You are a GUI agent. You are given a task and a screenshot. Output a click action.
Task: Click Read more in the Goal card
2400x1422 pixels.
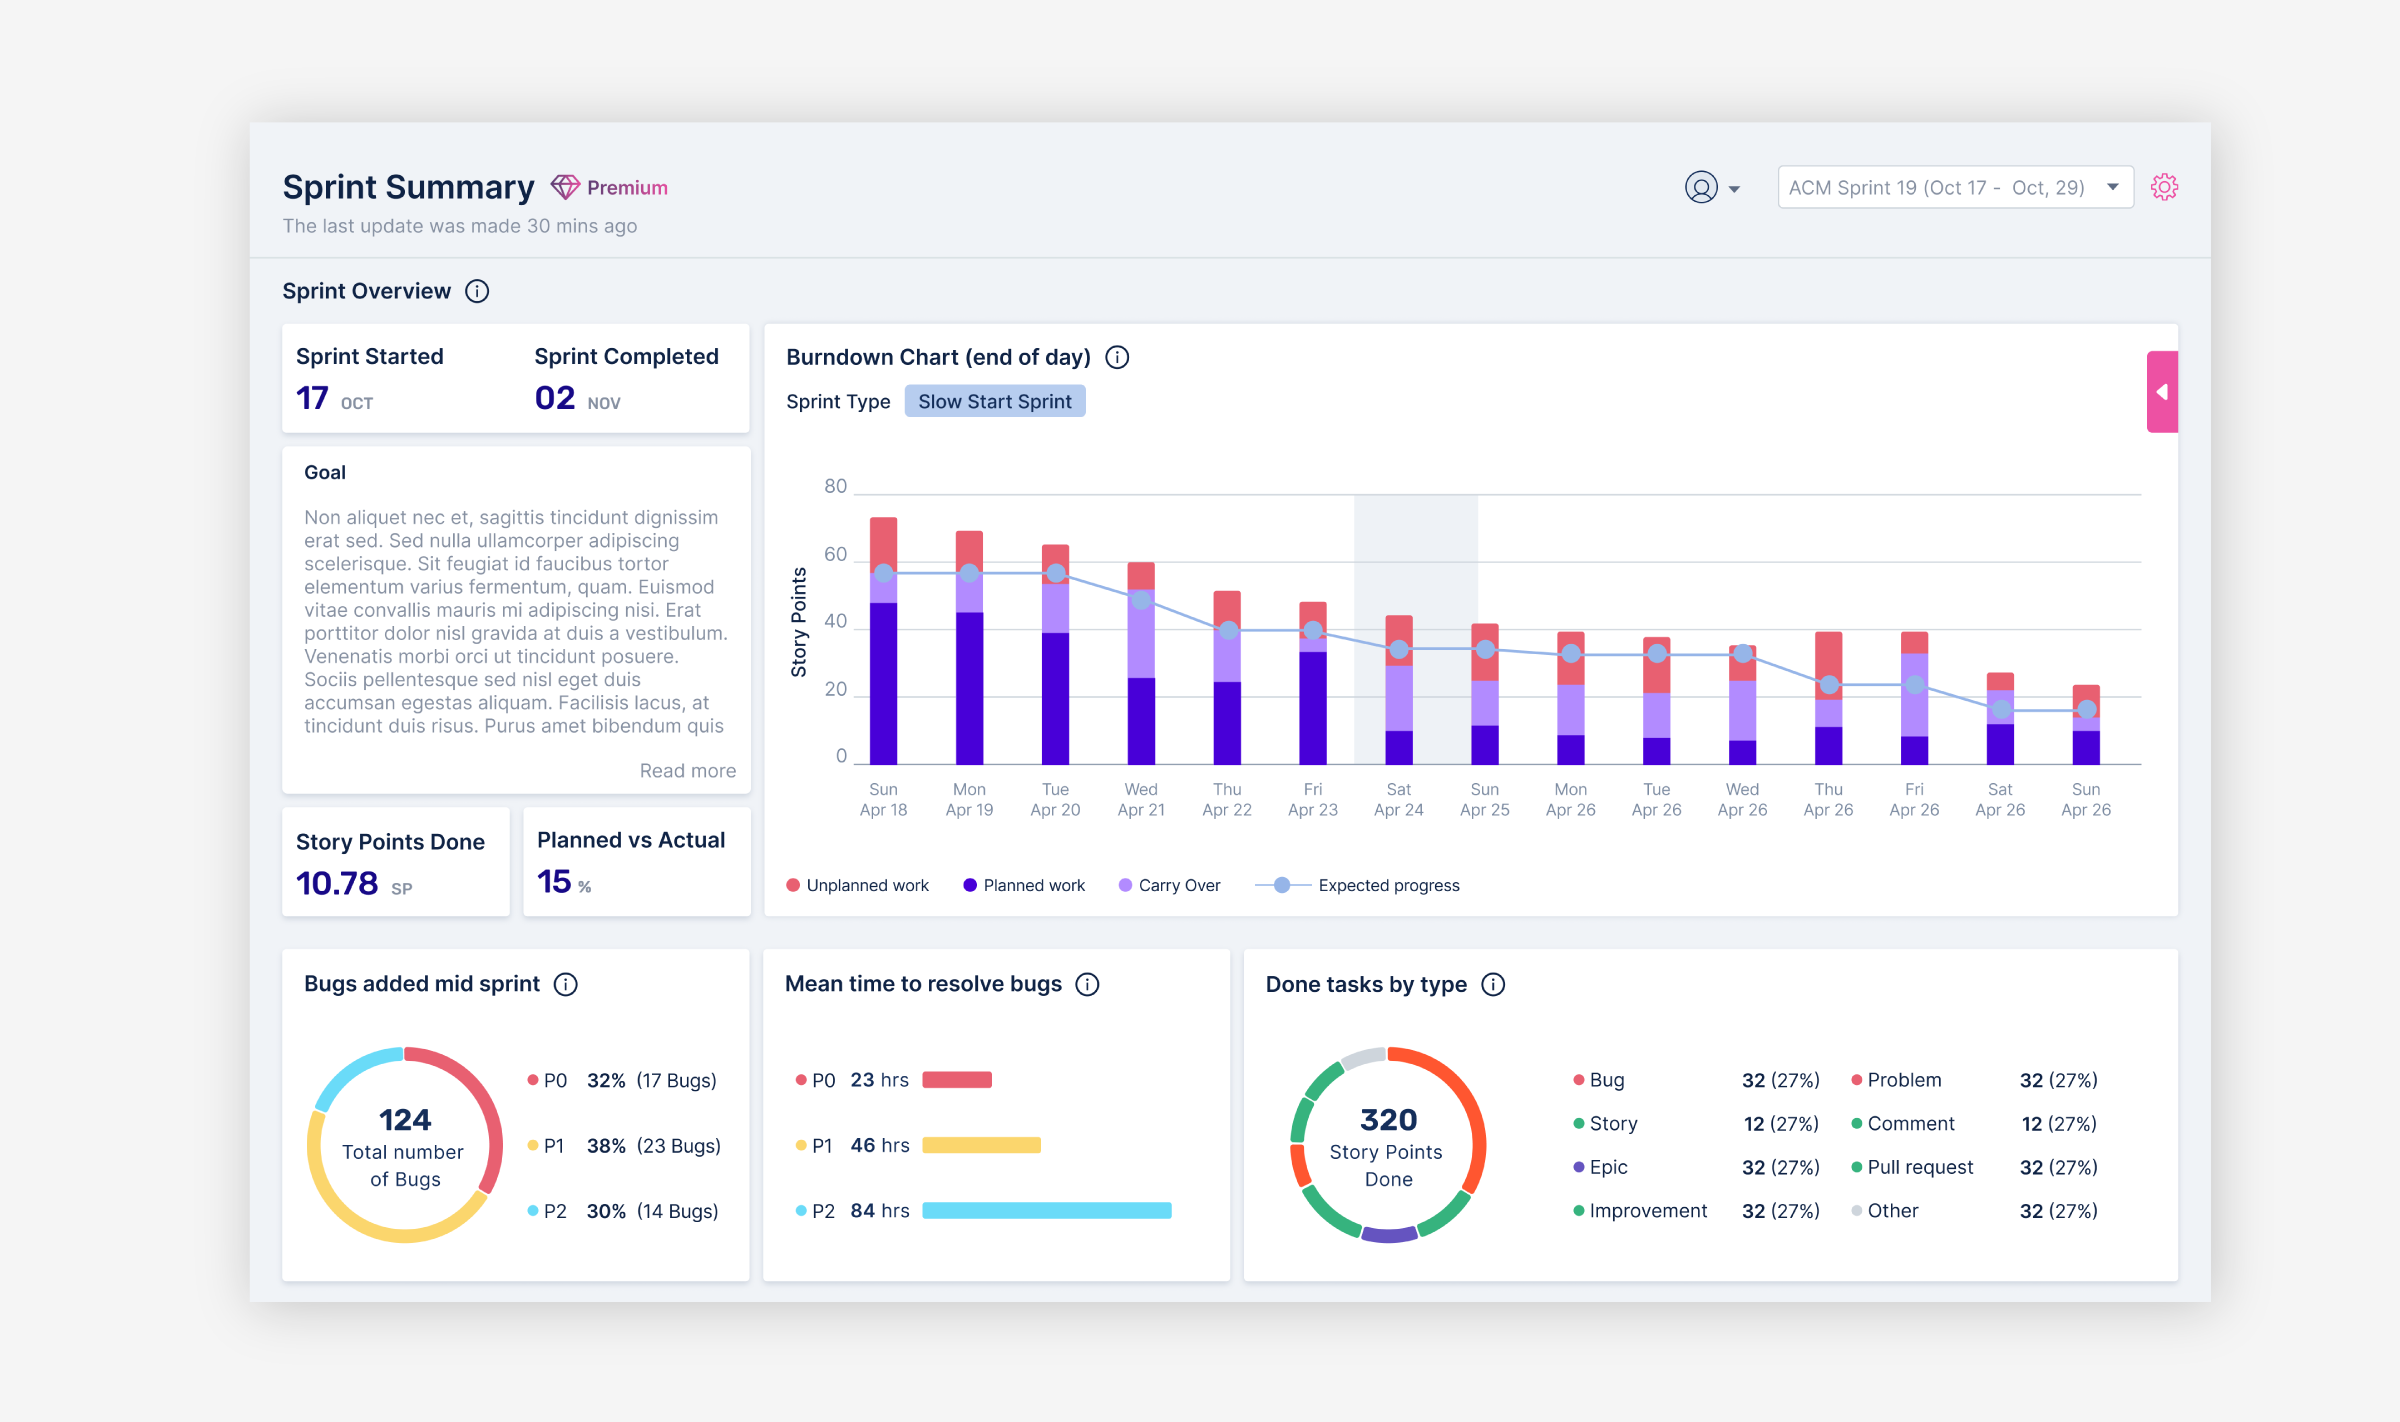(687, 770)
